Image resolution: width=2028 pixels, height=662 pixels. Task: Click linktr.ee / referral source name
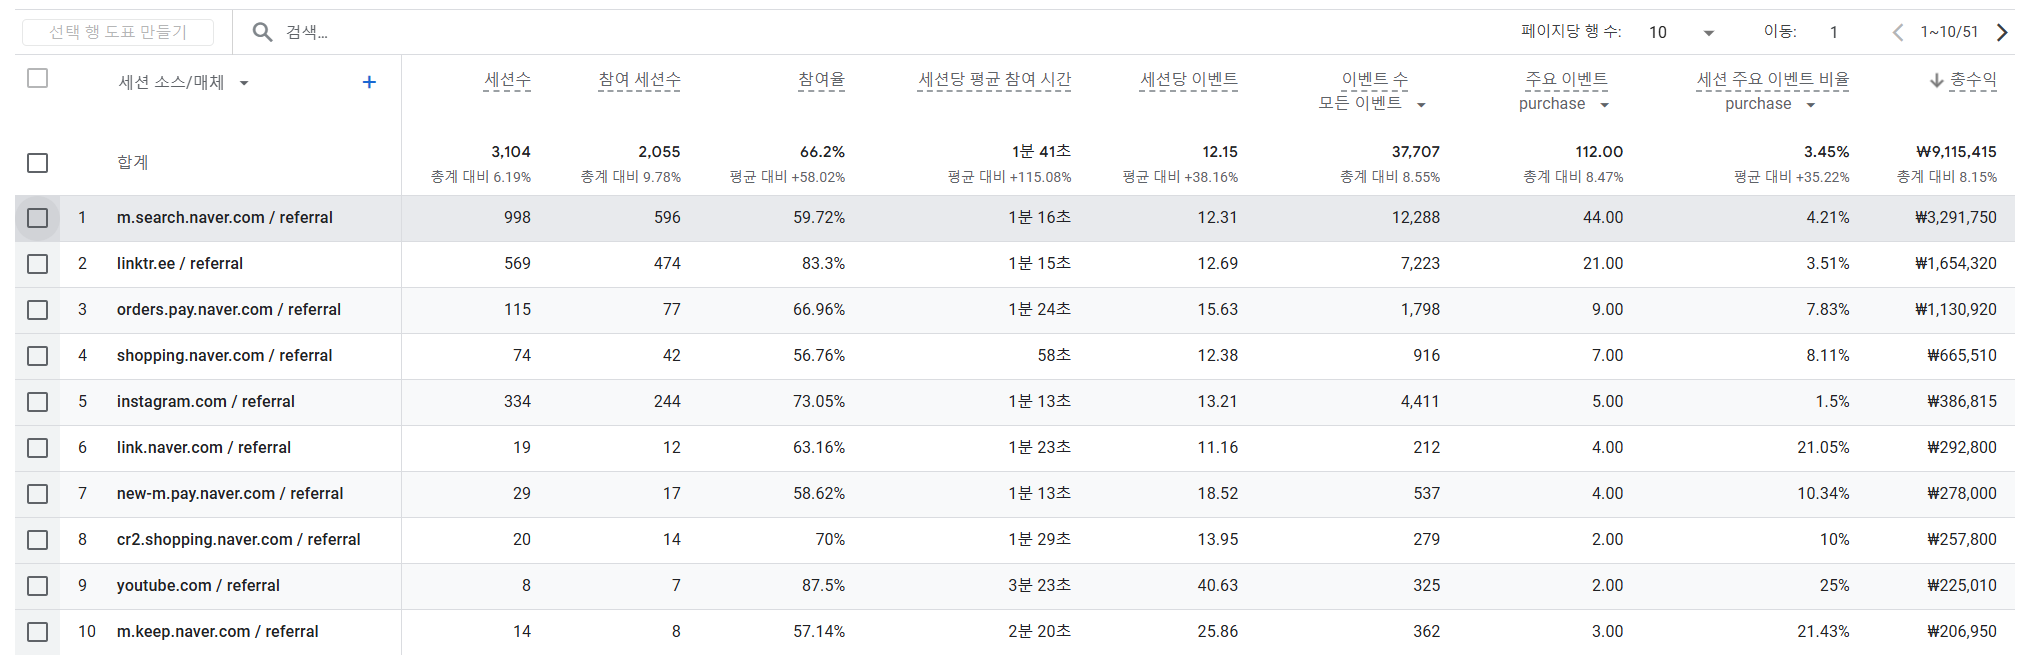(x=180, y=264)
